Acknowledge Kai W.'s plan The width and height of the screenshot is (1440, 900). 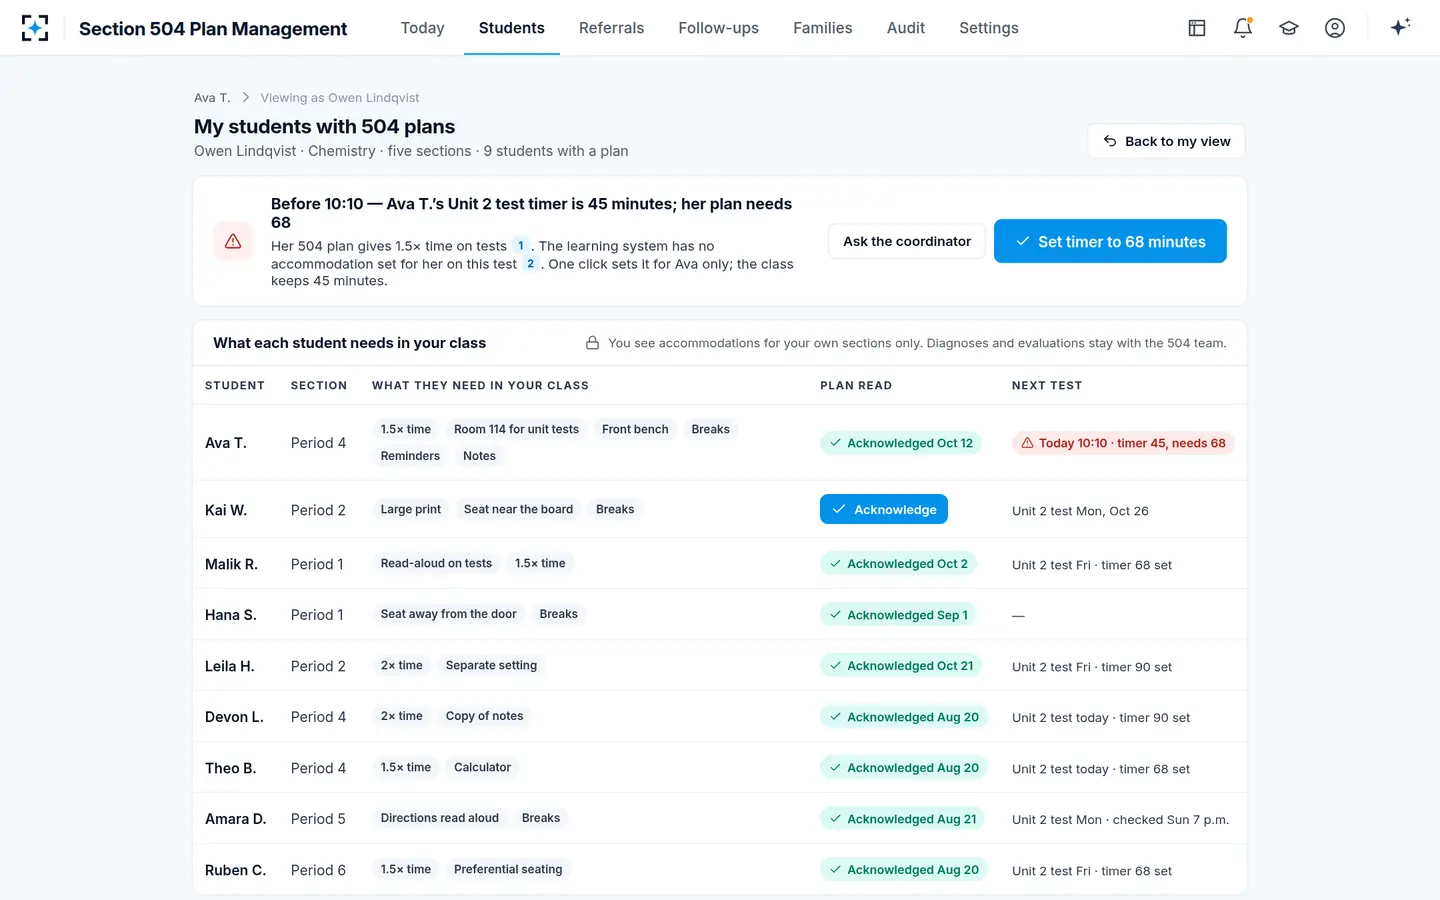(x=884, y=509)
